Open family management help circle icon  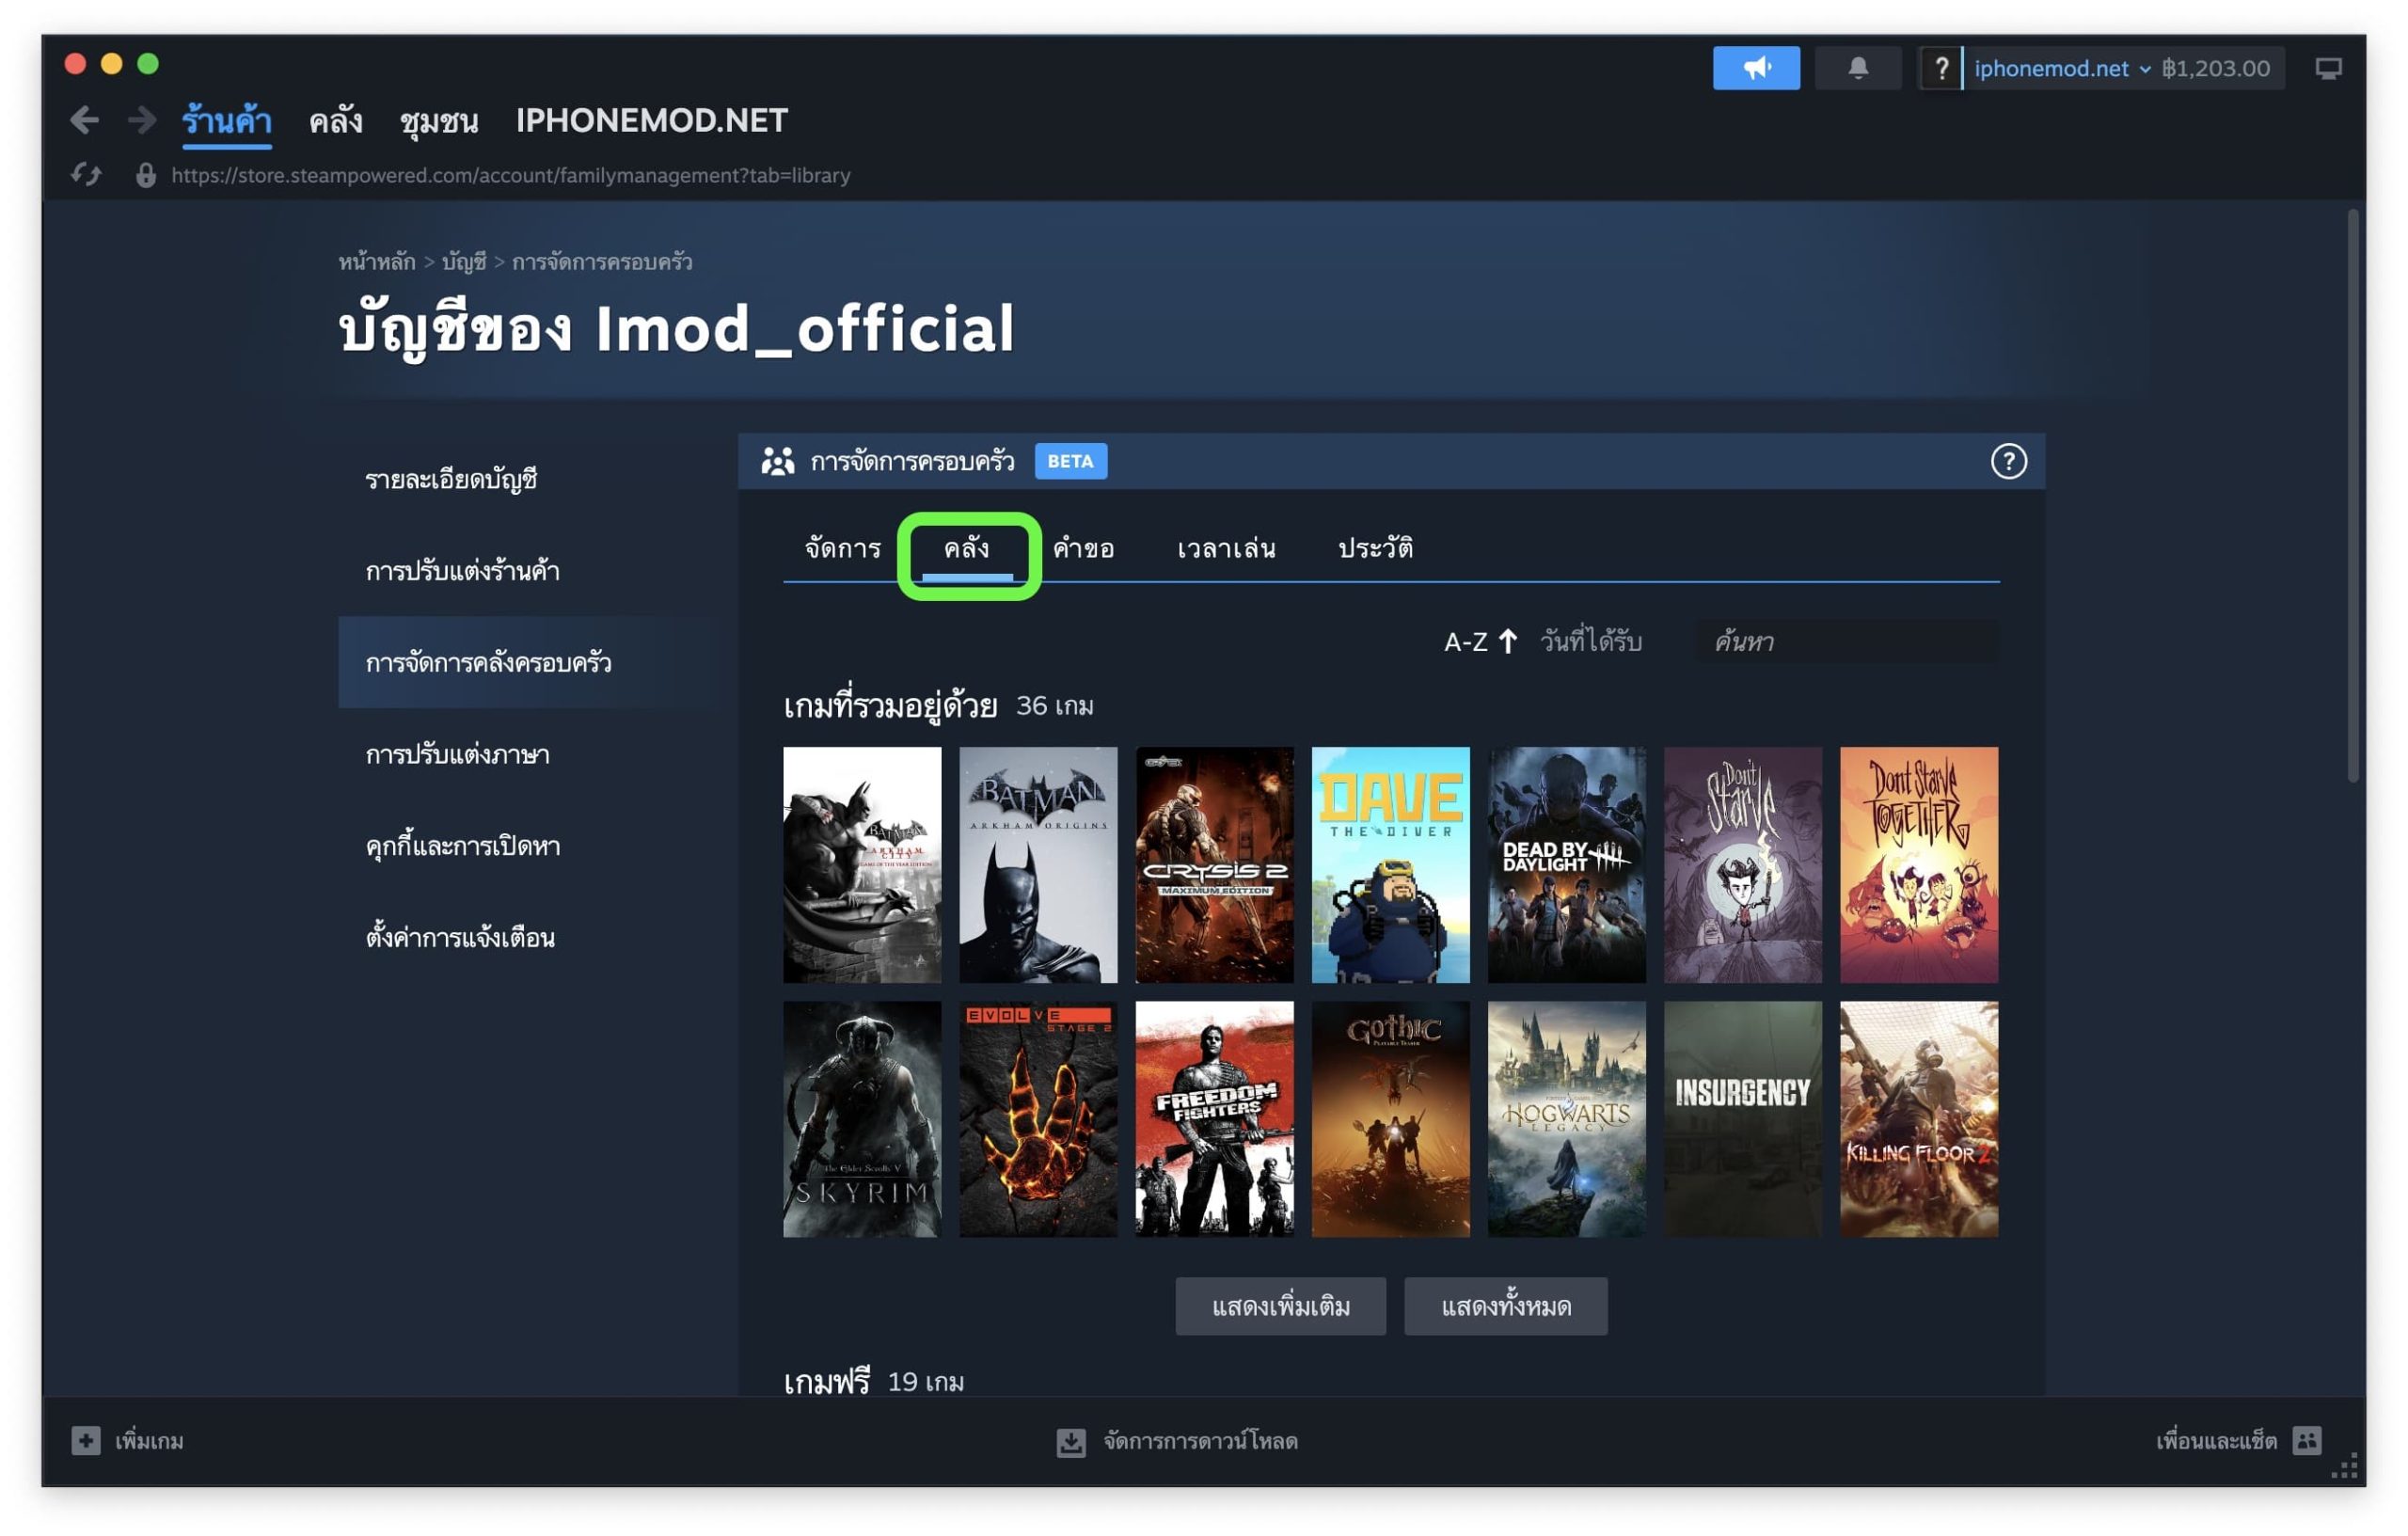tap(2008, 461)
